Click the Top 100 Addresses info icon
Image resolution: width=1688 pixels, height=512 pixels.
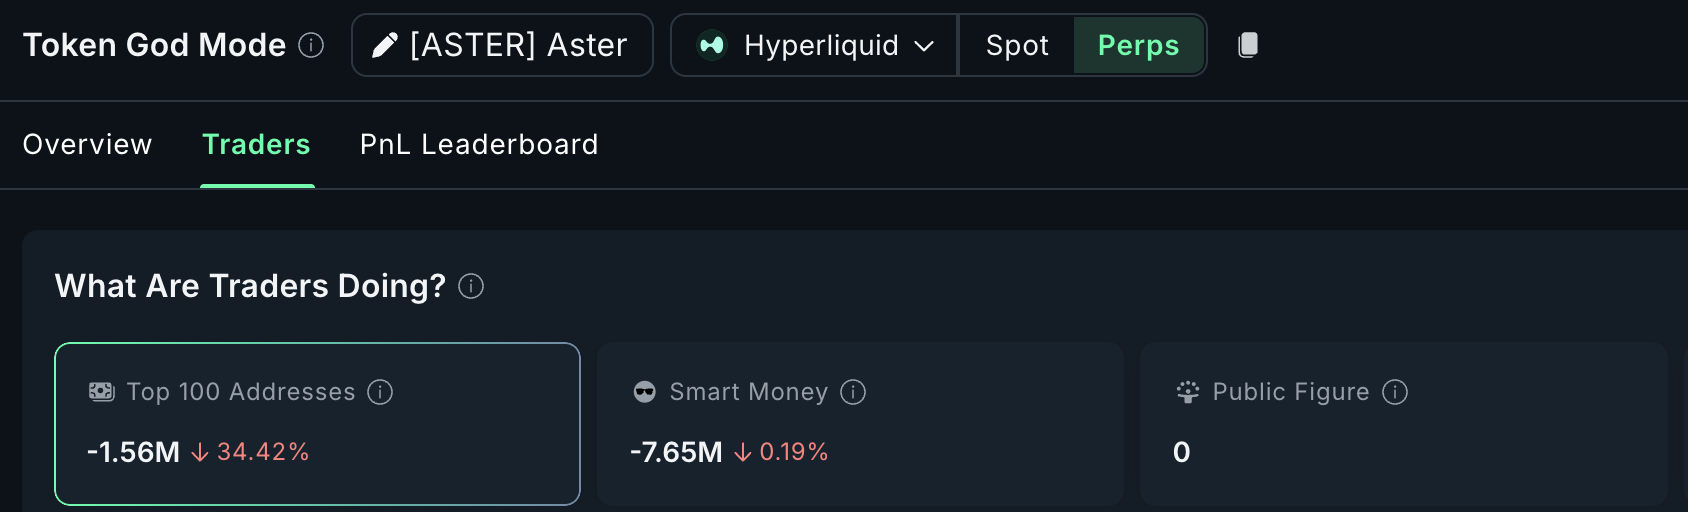point(380,392)
